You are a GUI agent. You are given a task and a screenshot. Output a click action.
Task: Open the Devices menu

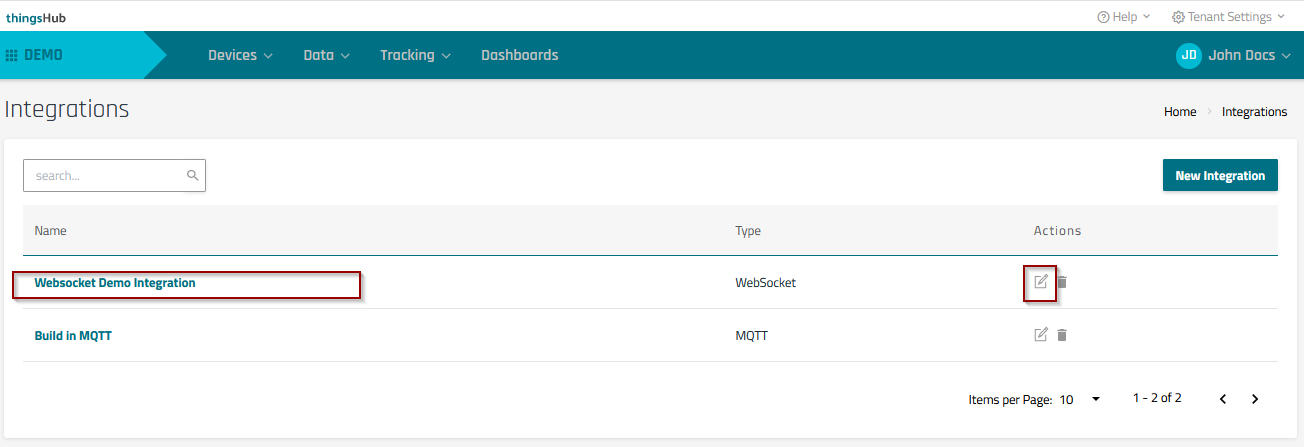240,56
